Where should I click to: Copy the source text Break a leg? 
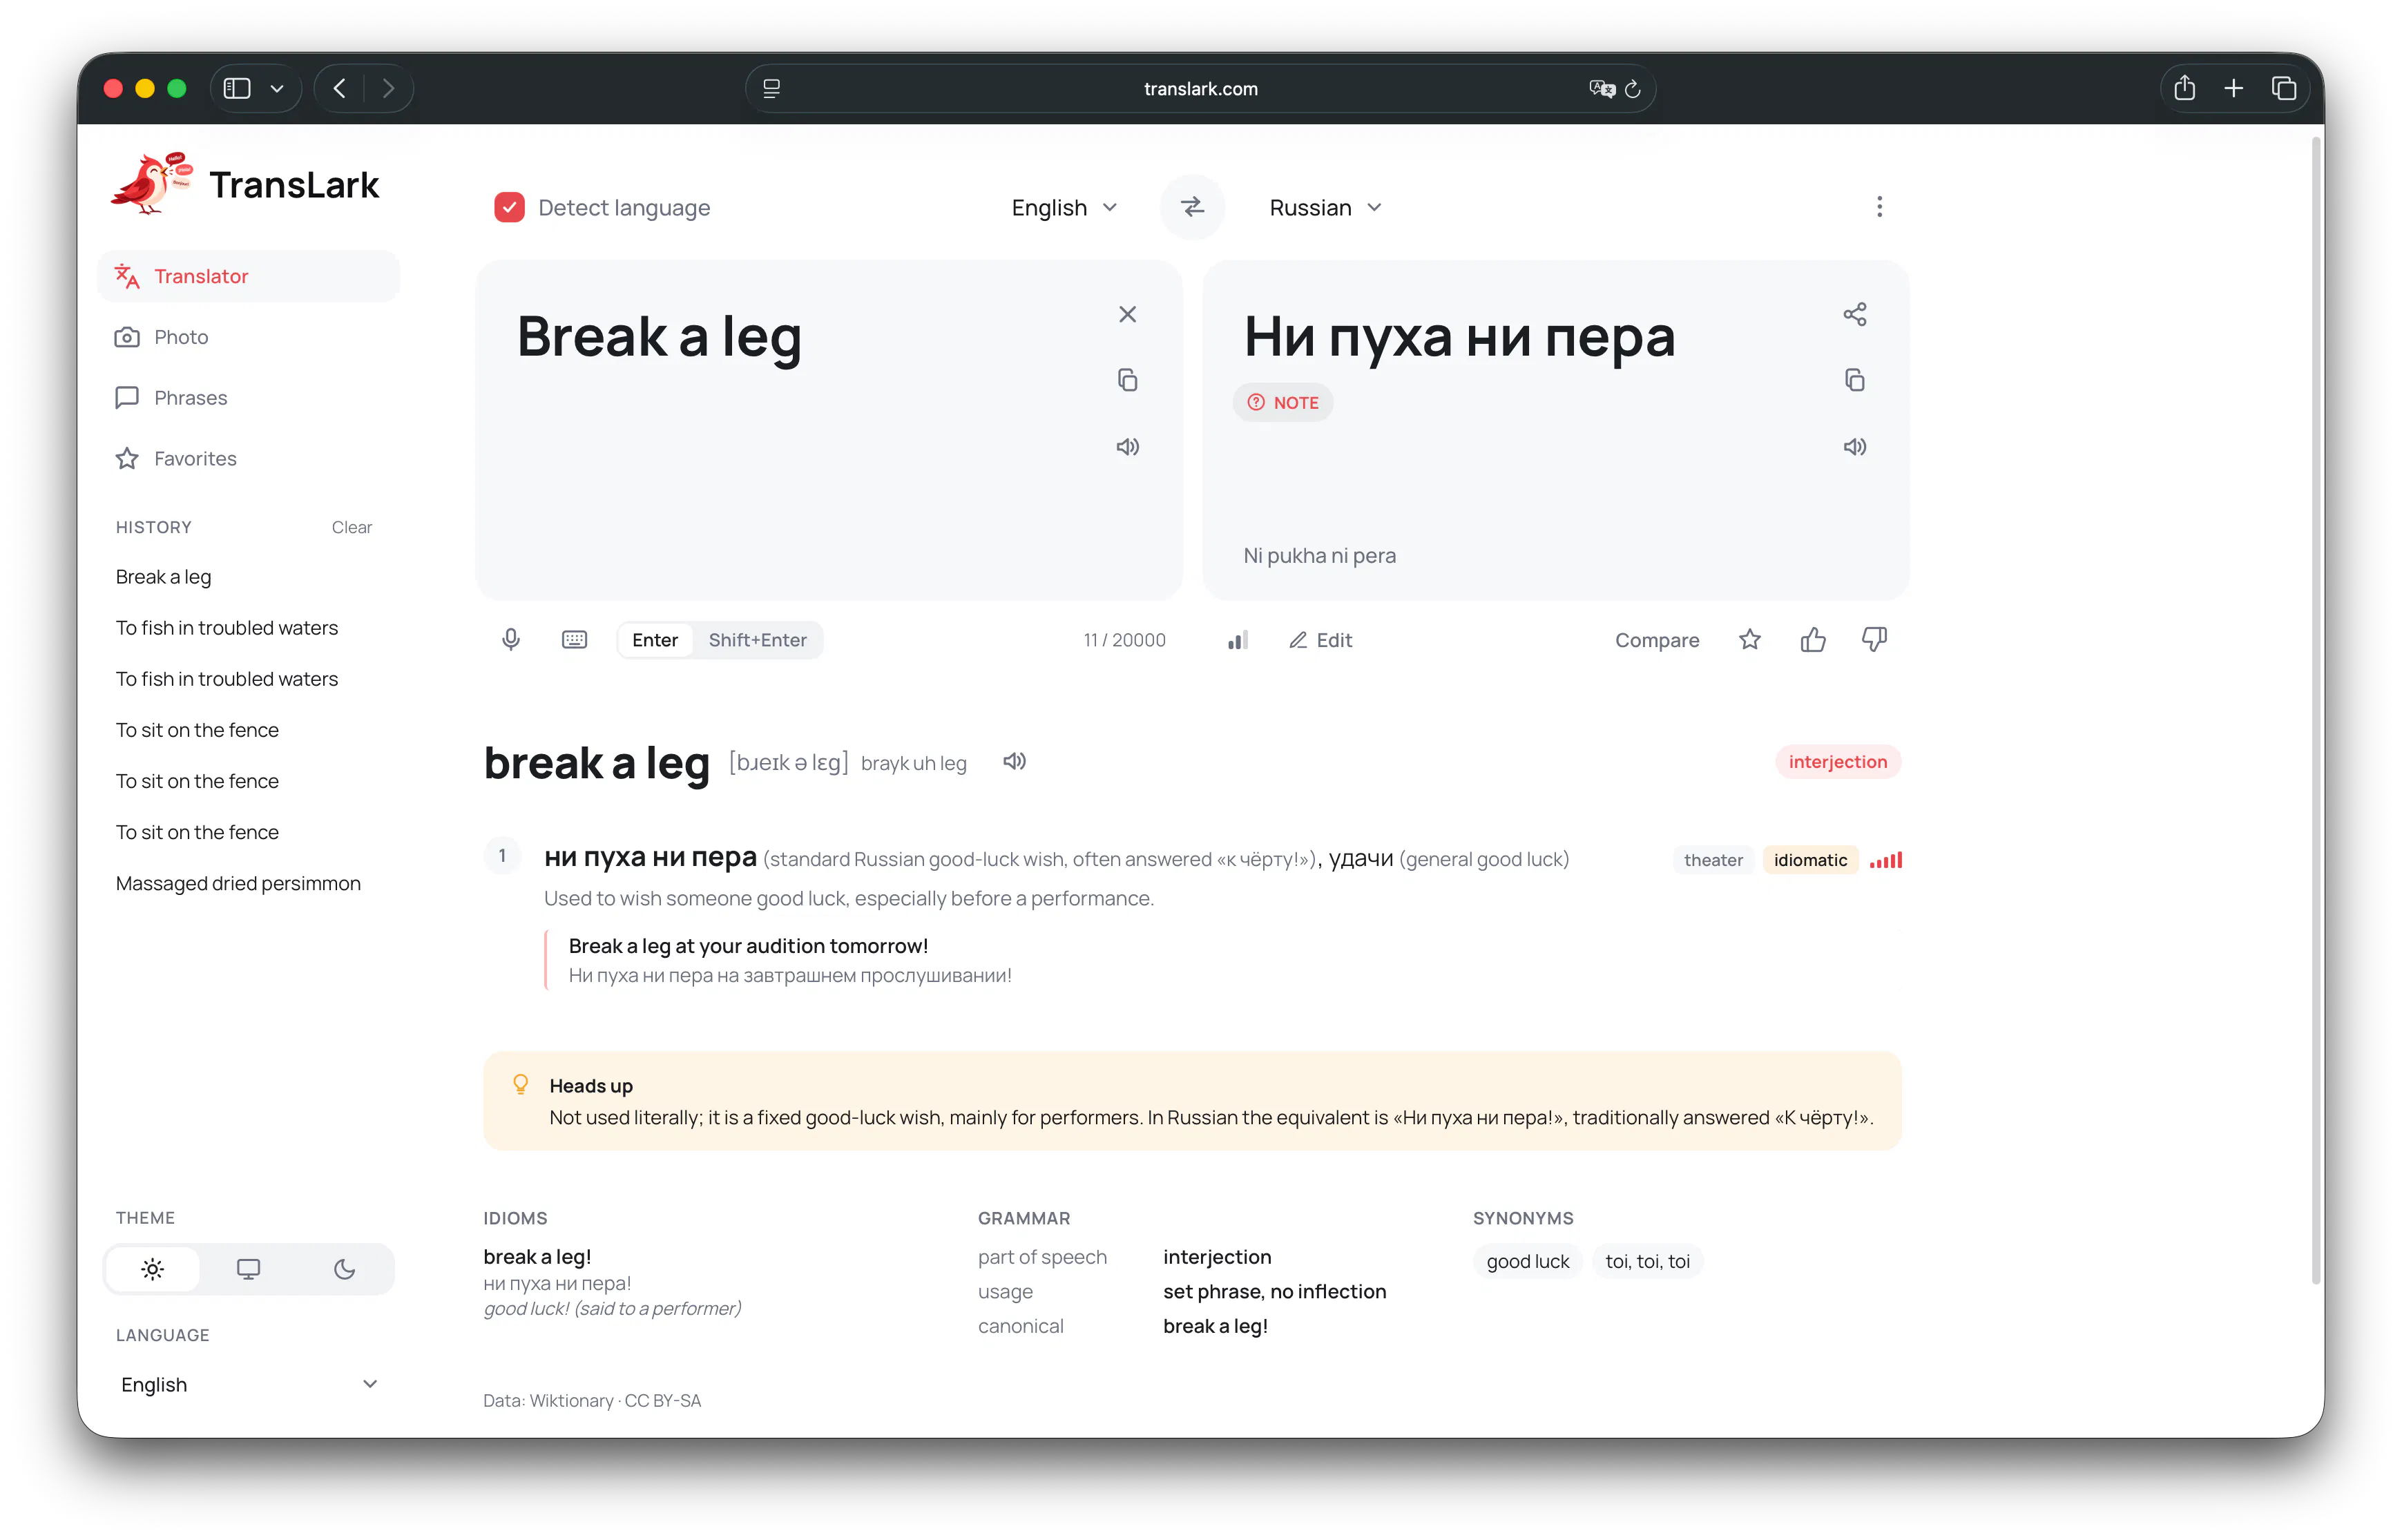click(x=1127, y=380)
